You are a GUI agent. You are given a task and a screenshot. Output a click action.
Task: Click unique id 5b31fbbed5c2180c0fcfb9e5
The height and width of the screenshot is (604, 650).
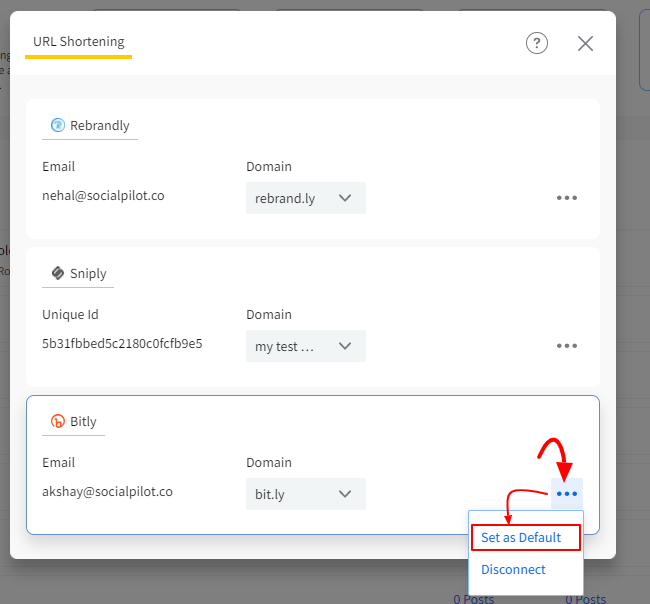tap(122, 343)
